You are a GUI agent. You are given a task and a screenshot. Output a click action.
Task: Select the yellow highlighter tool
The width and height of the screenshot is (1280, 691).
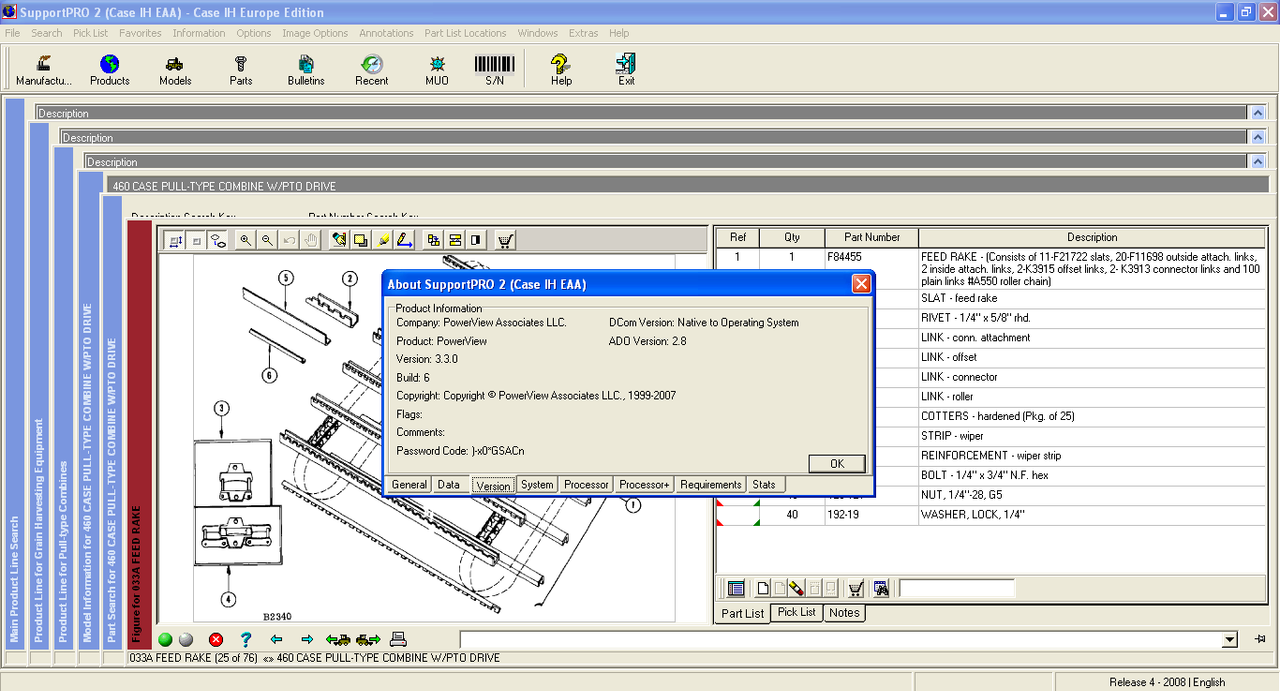point(383,240)
